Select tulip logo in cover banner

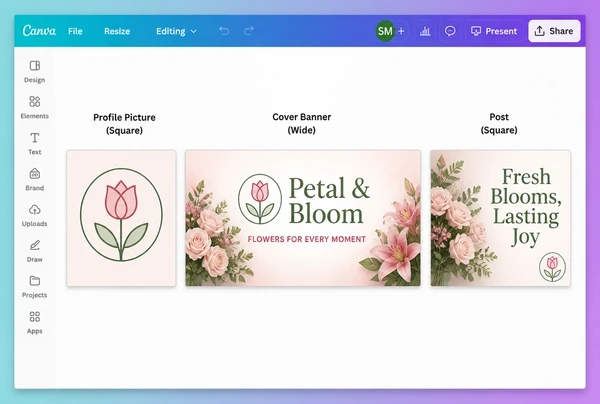click(260, 199)
